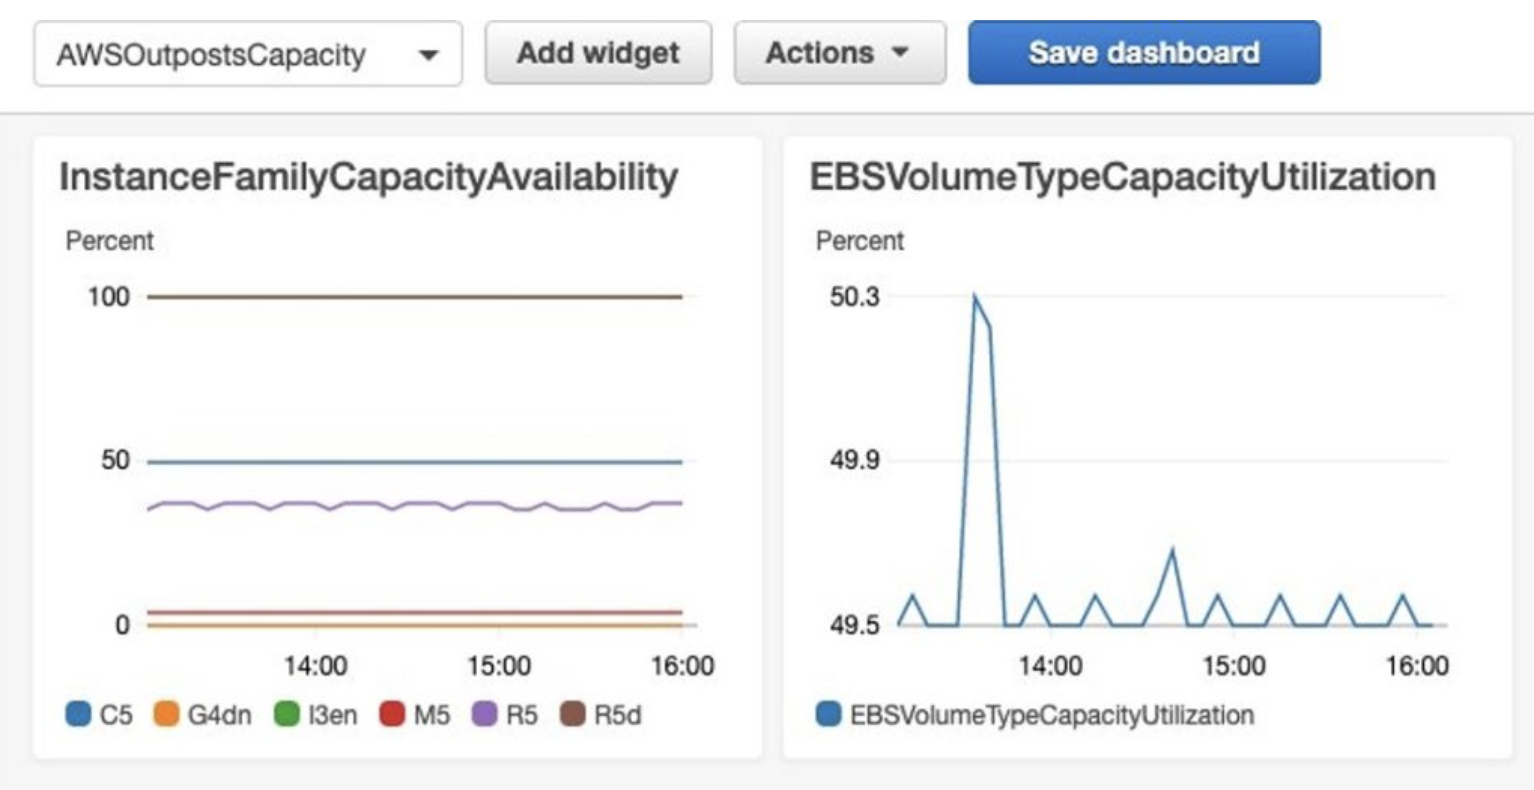This screenshot has height=790, width=1534.
Task: Click the Save dashboard button
Action: click(x=1143, y=53)
